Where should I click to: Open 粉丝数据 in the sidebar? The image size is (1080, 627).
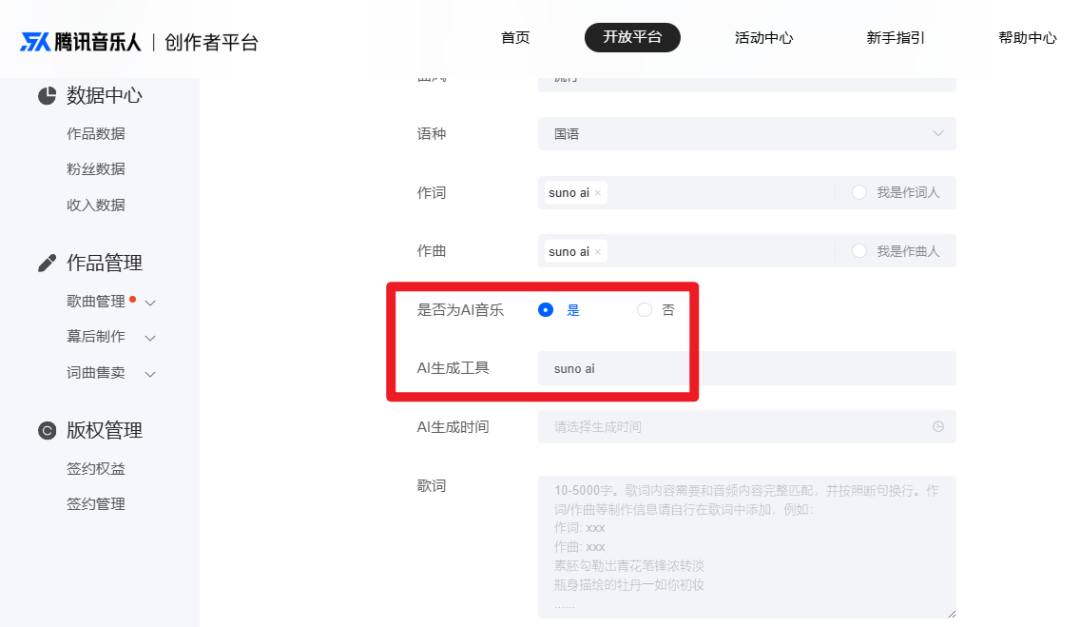tap(96, 169)
